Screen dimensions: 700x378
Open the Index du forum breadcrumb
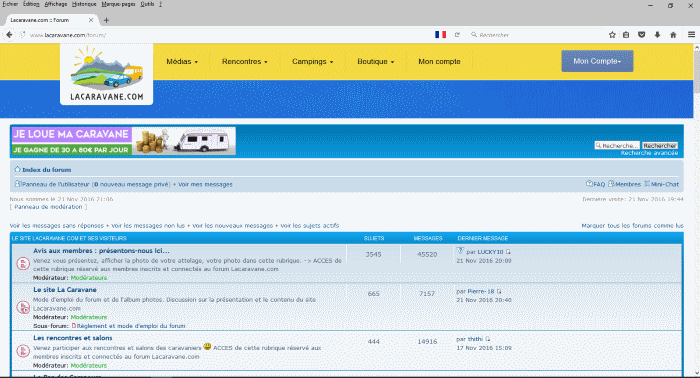coord(46,170)
